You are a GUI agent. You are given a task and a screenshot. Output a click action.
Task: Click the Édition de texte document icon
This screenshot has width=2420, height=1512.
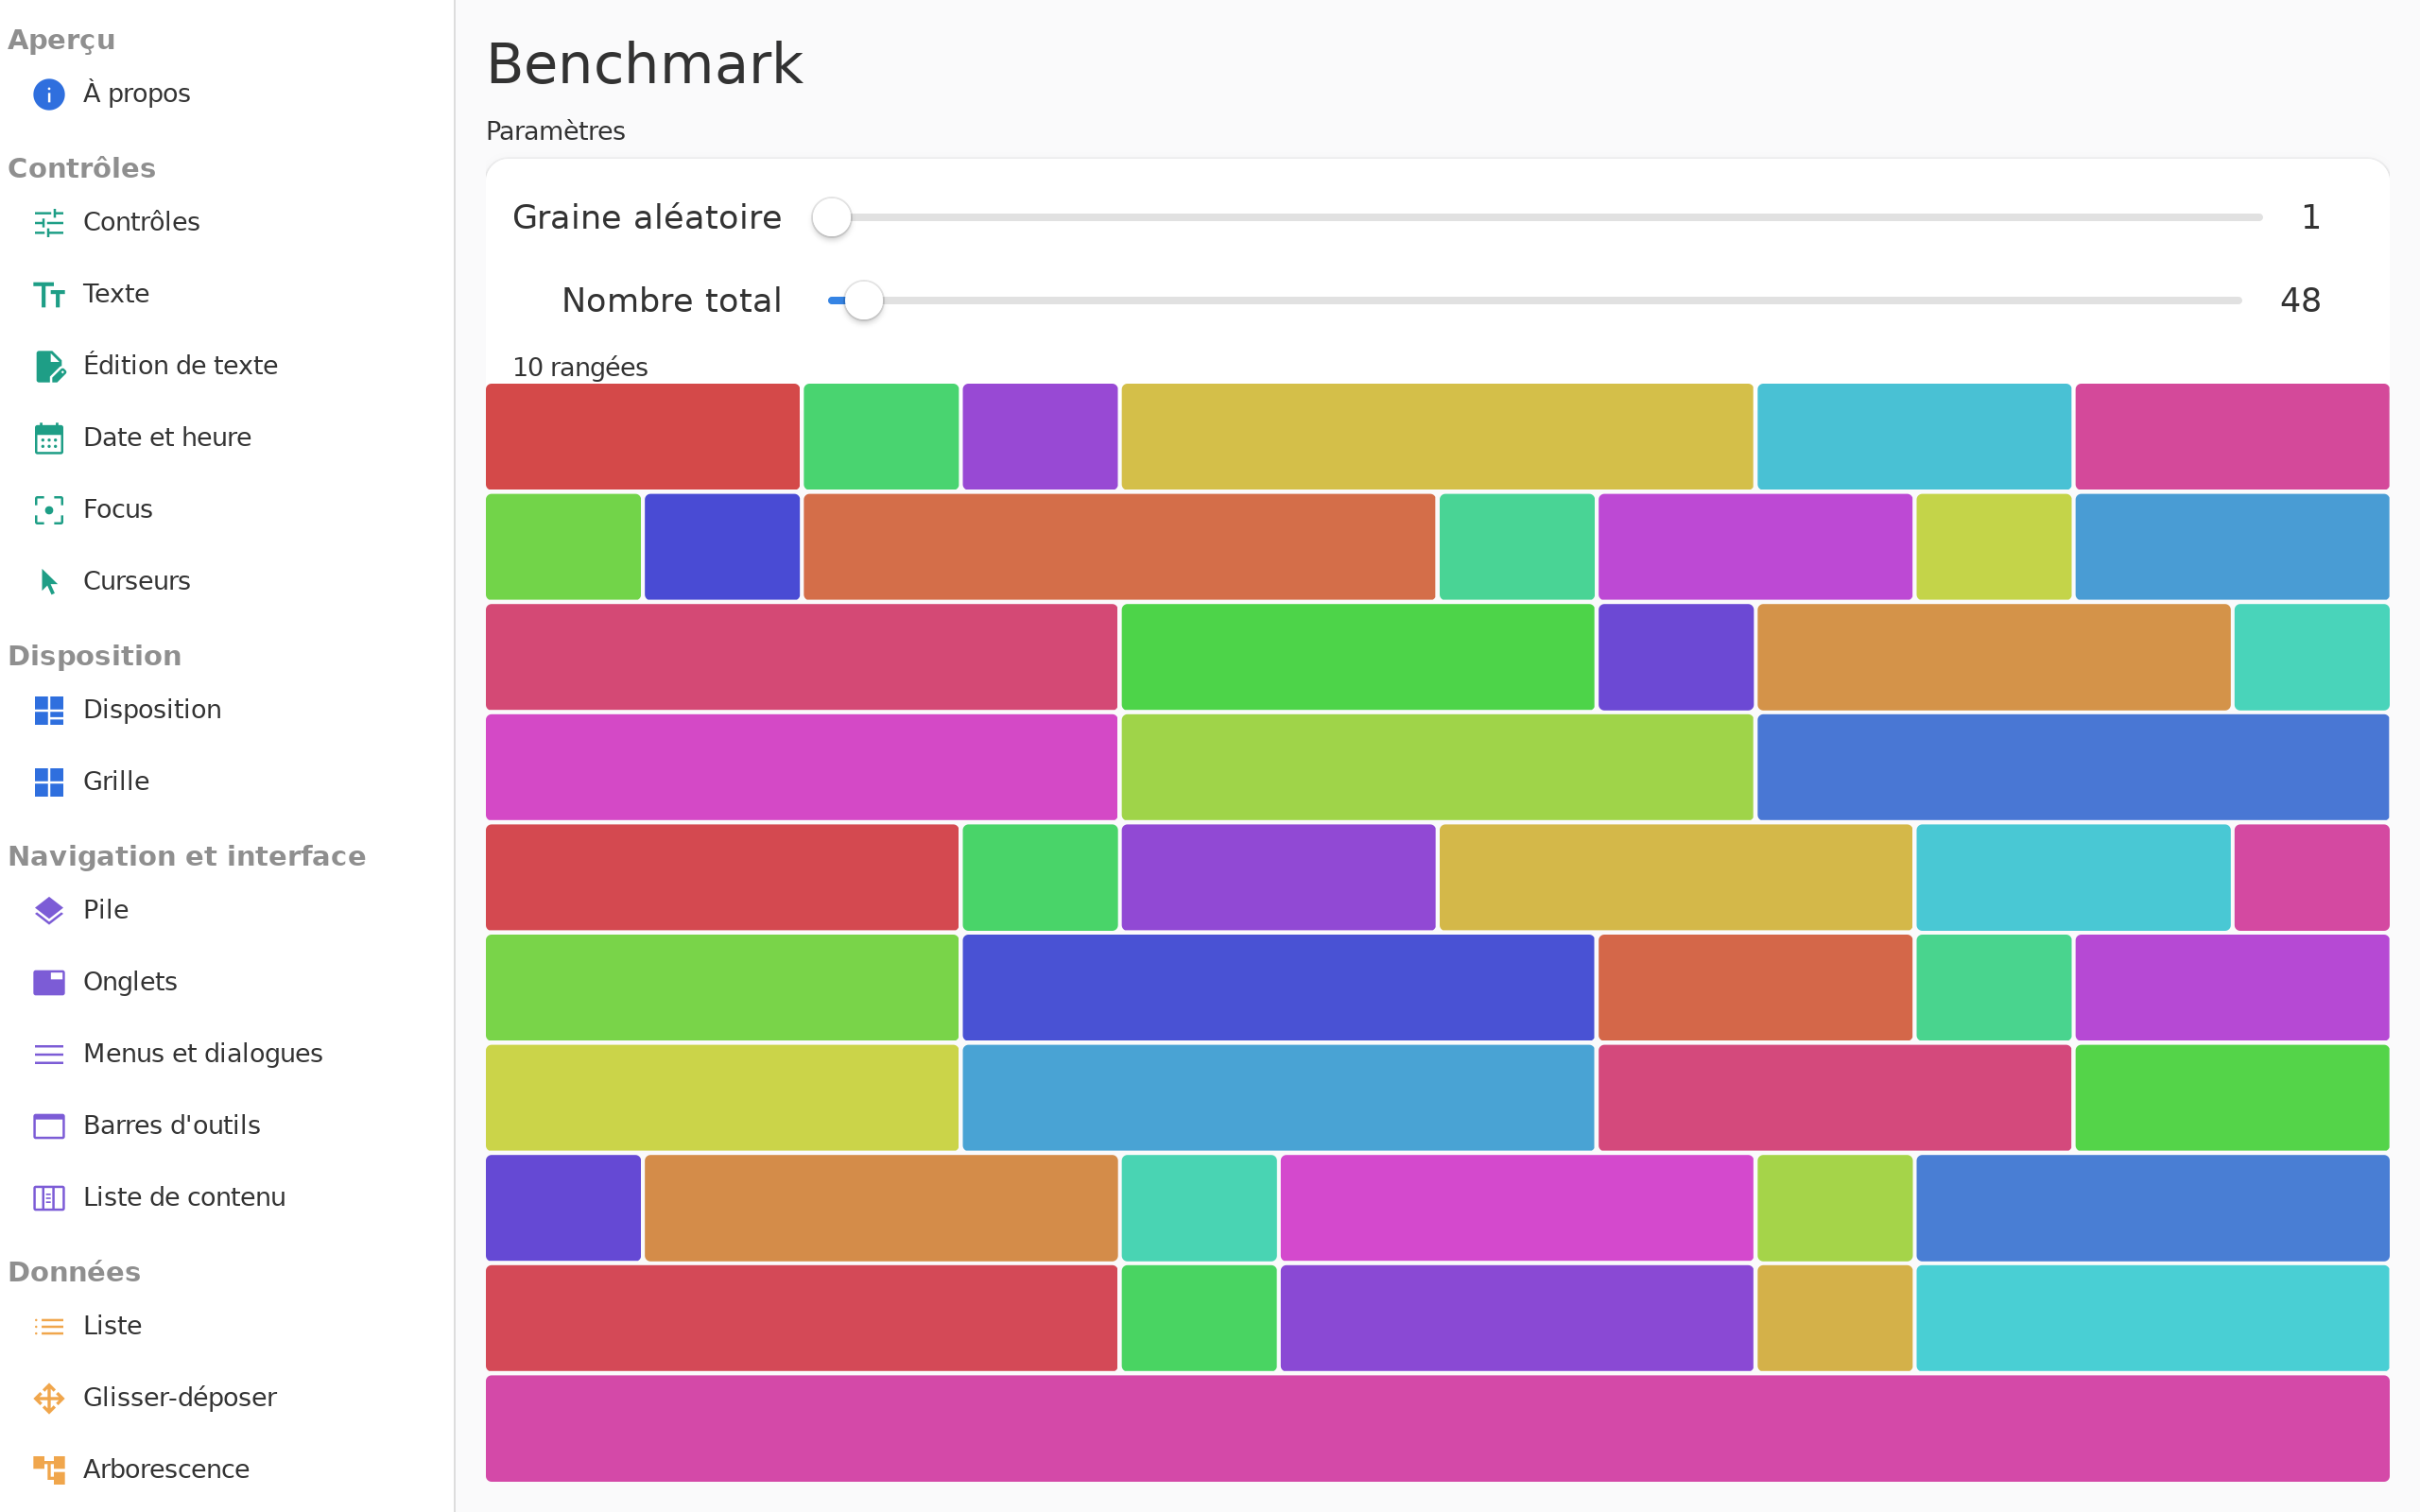pyautogui.click(x=49, y=366)
